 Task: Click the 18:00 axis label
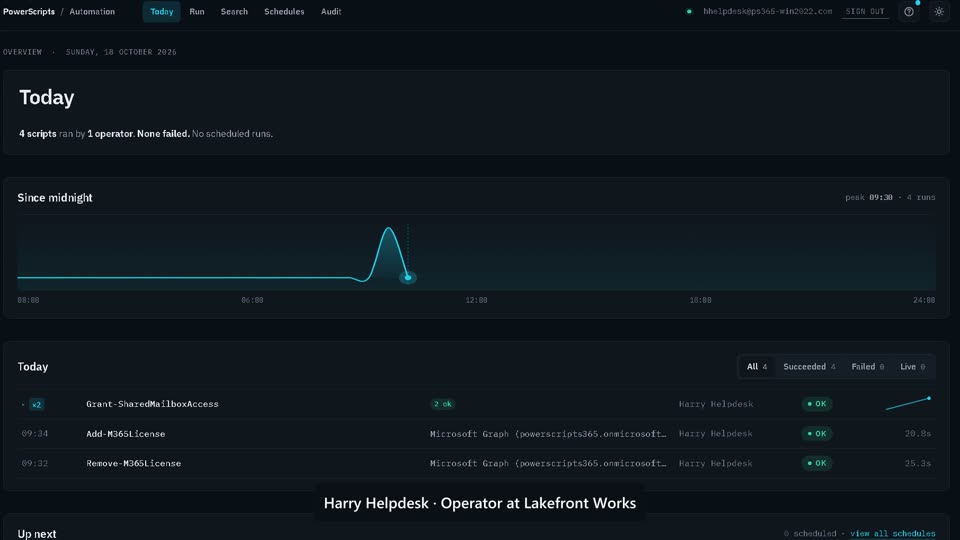tap(700, 300)
